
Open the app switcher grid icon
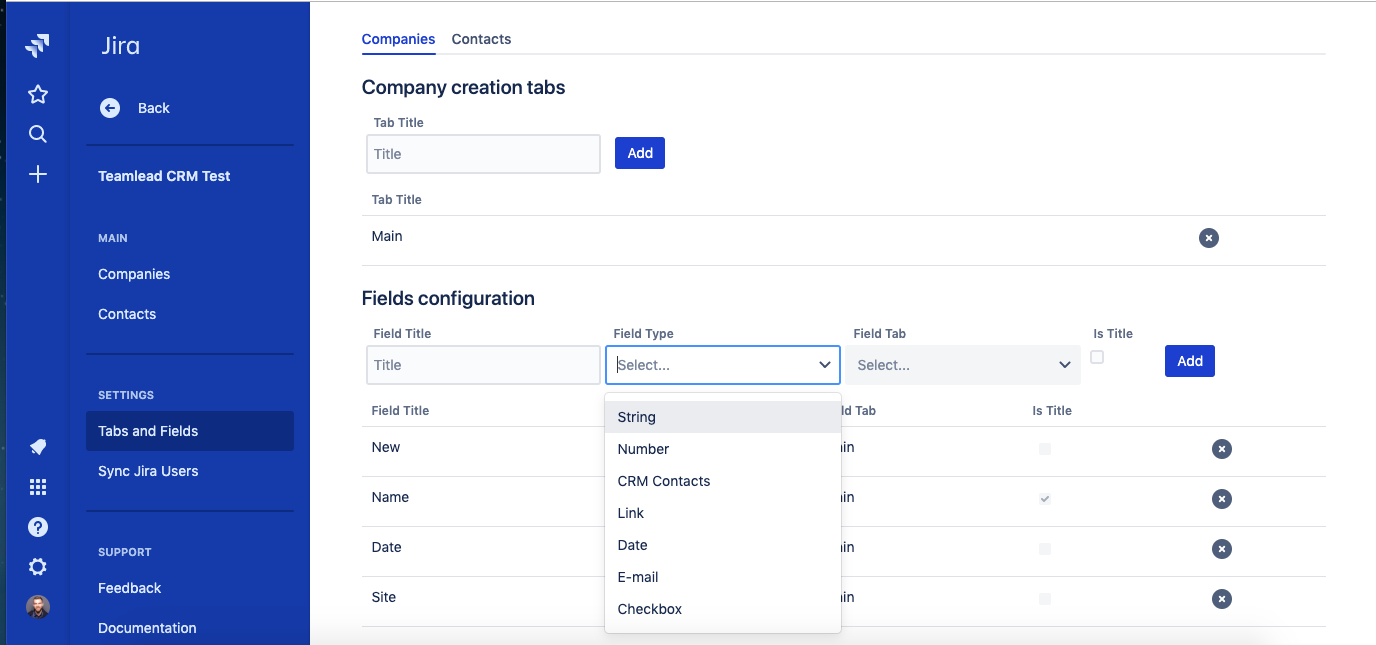pos(38,487)
